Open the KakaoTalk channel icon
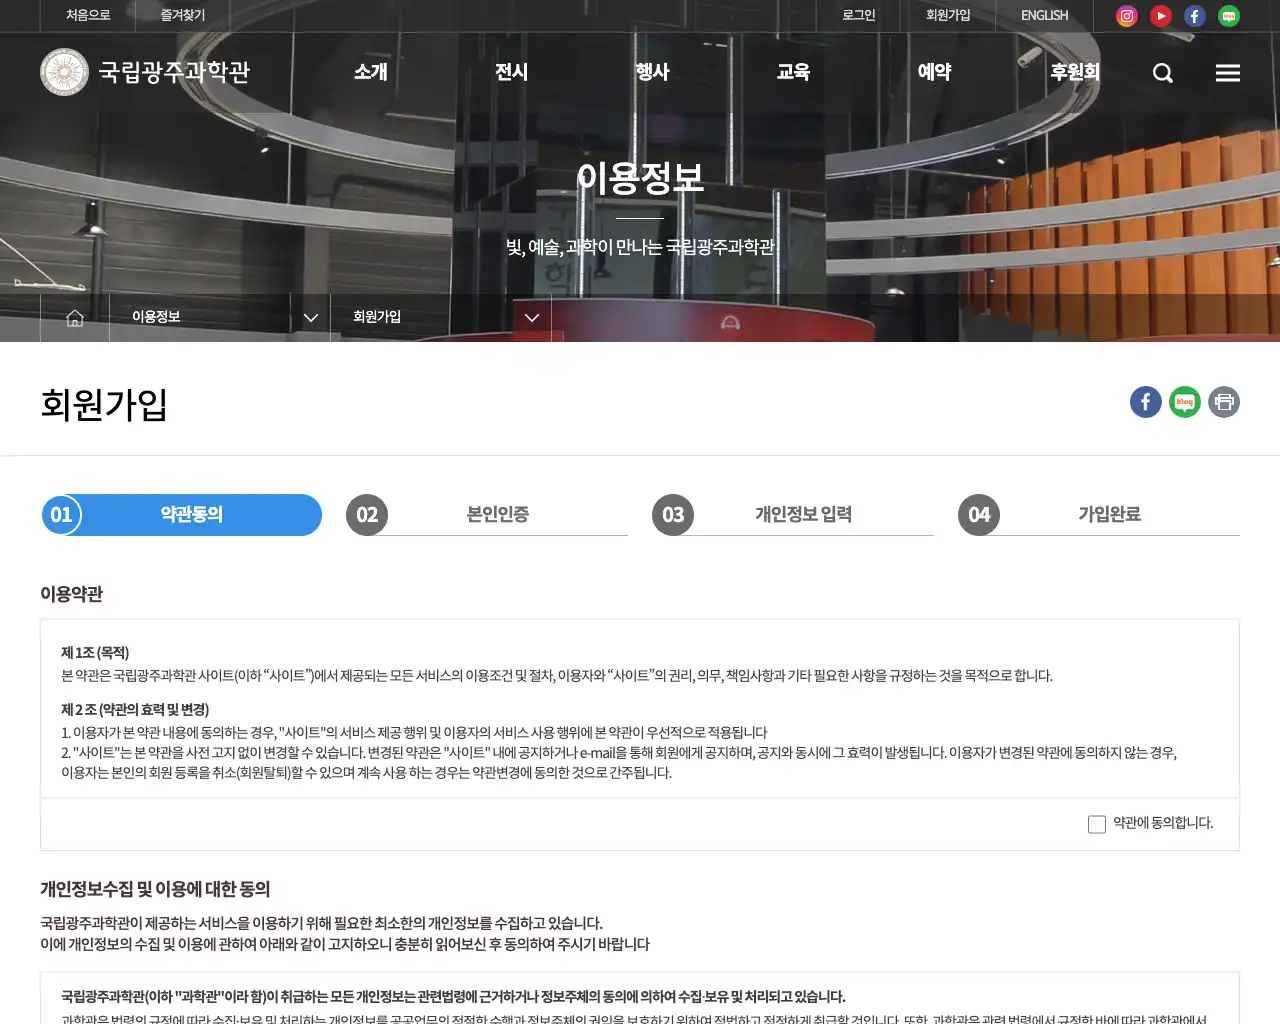 (x=1228, y=15)
